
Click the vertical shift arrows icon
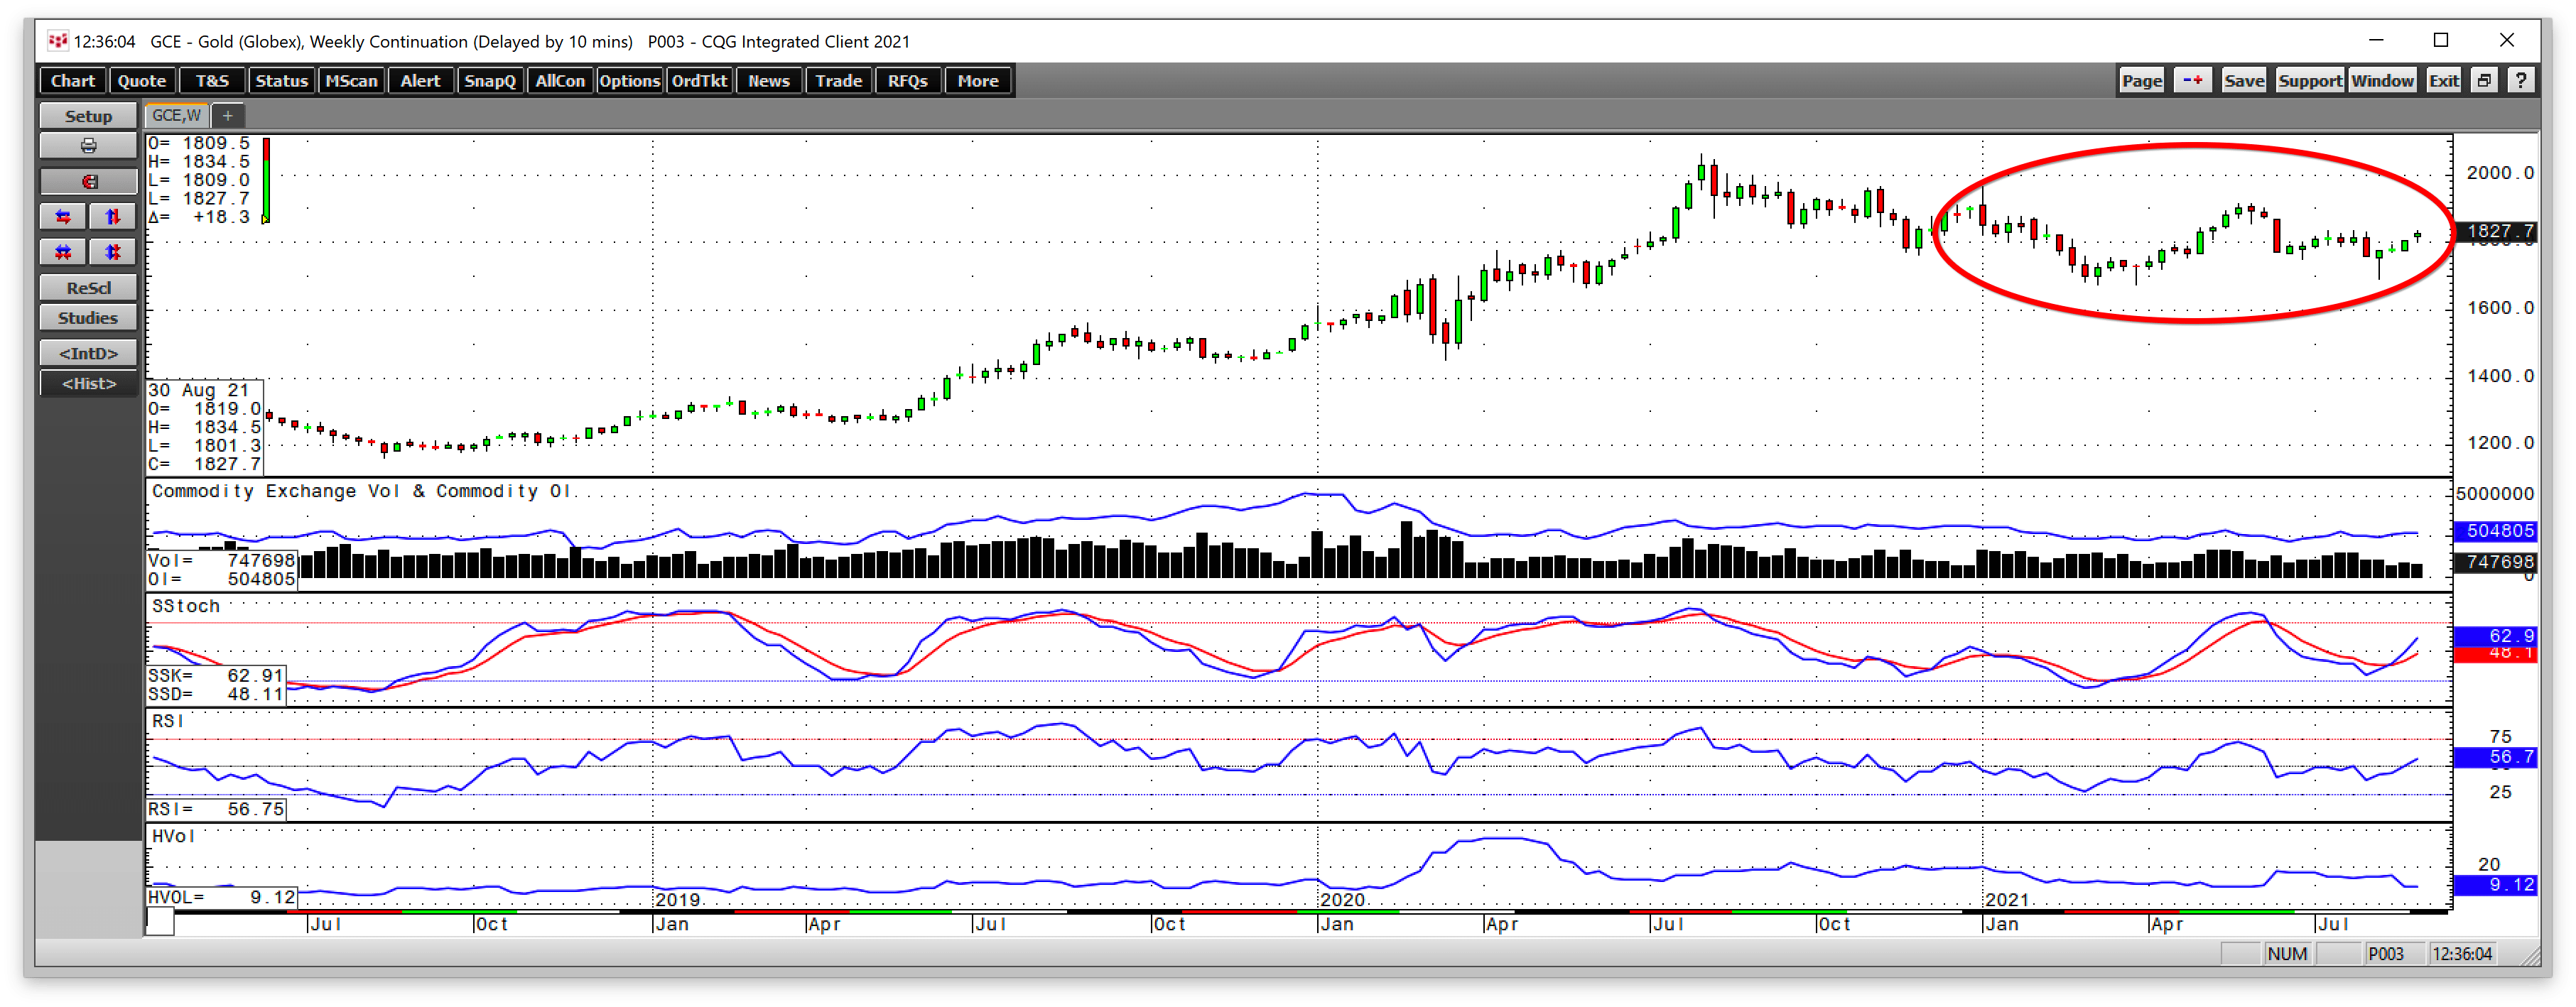[113, 216]
